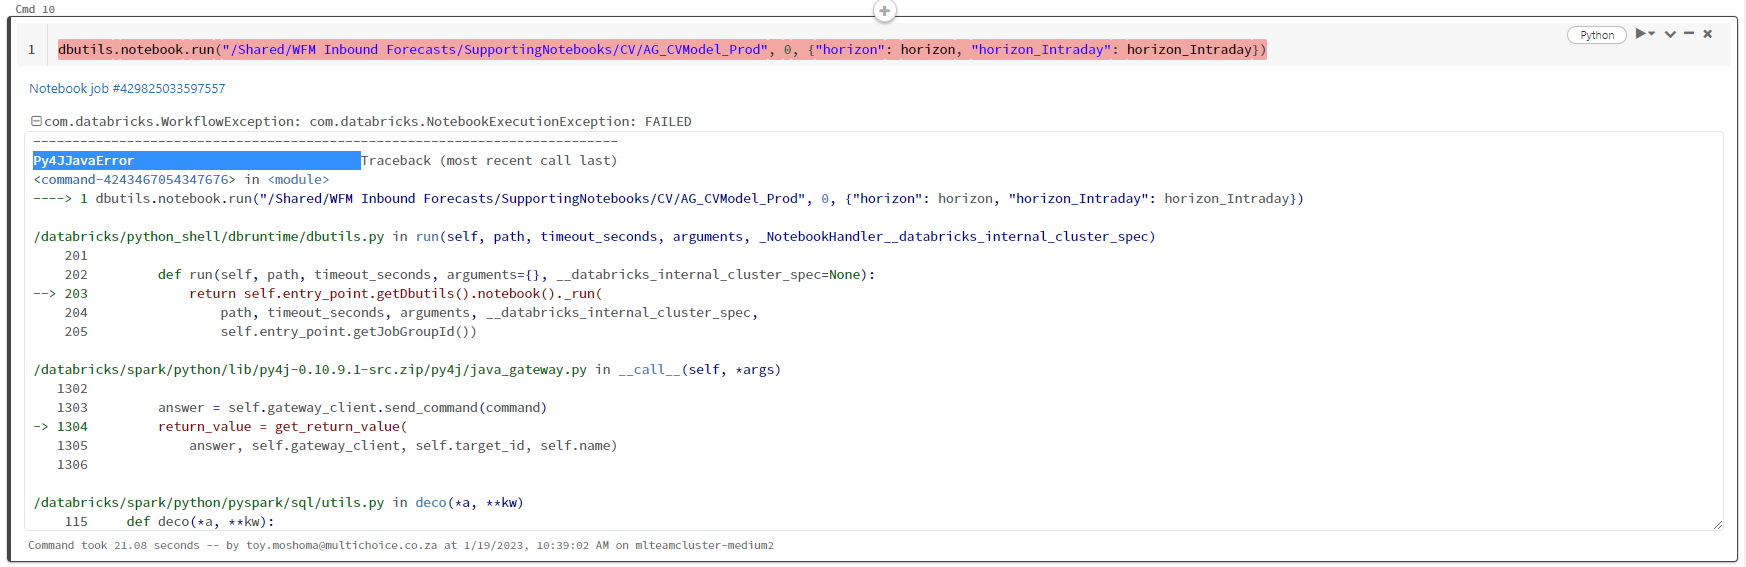
Task: Click the java_gateway.py path in the traceback
Action: pos(310,370)
